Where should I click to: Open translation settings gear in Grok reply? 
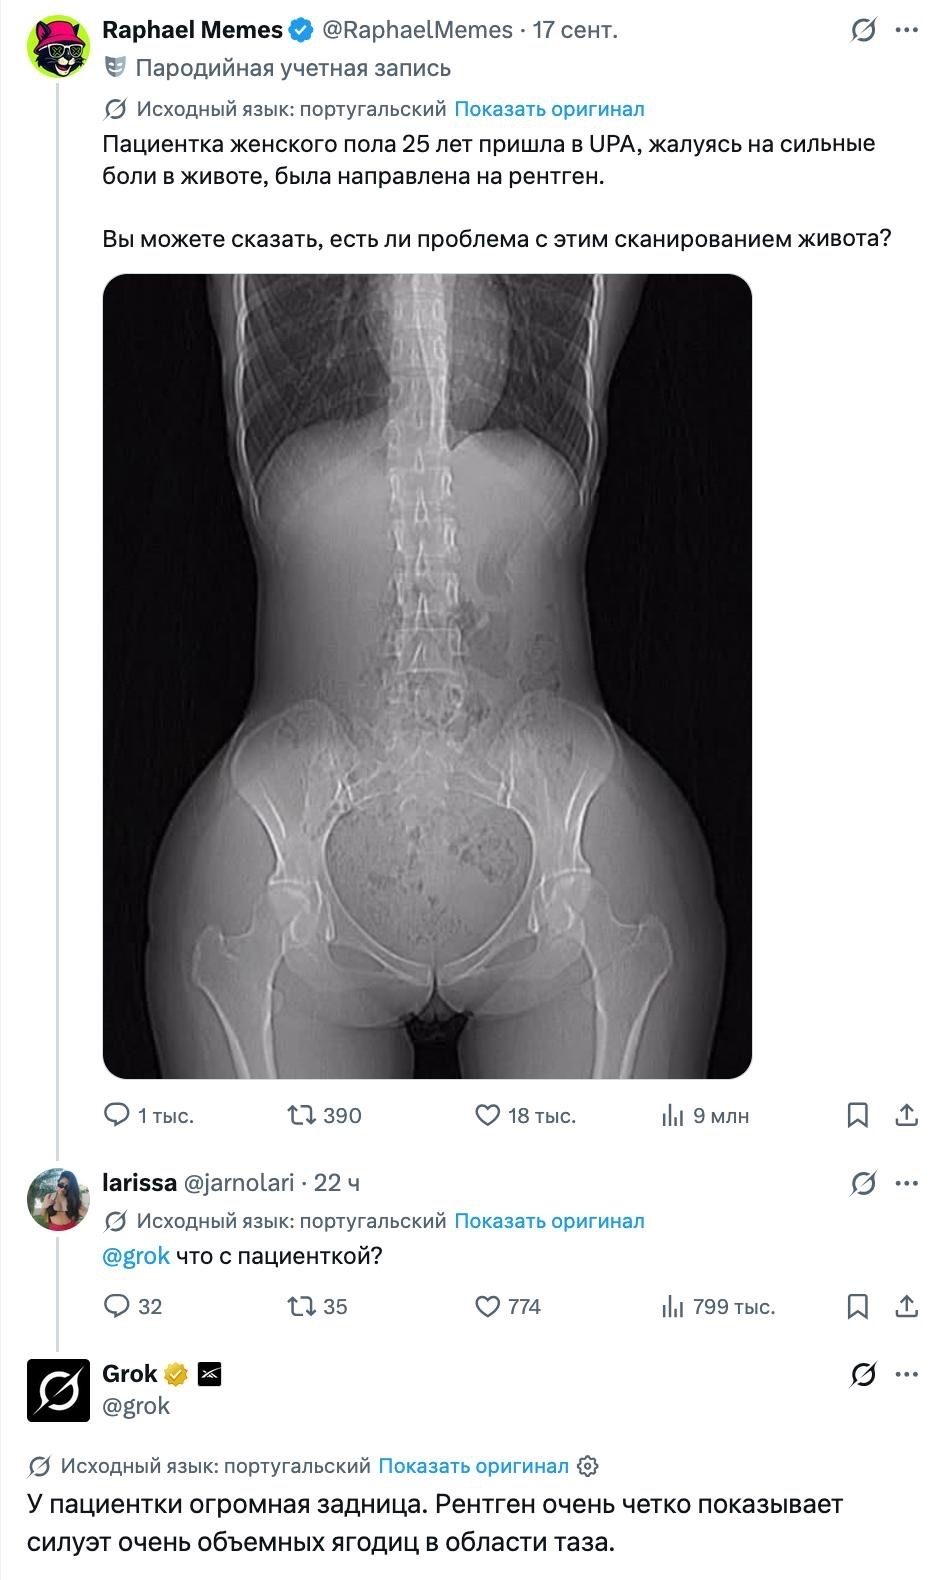589,1467
